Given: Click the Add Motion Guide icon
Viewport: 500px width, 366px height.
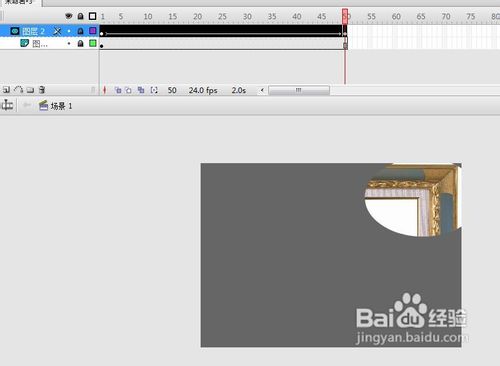Looking at the screenshot, I should (19, 89).
